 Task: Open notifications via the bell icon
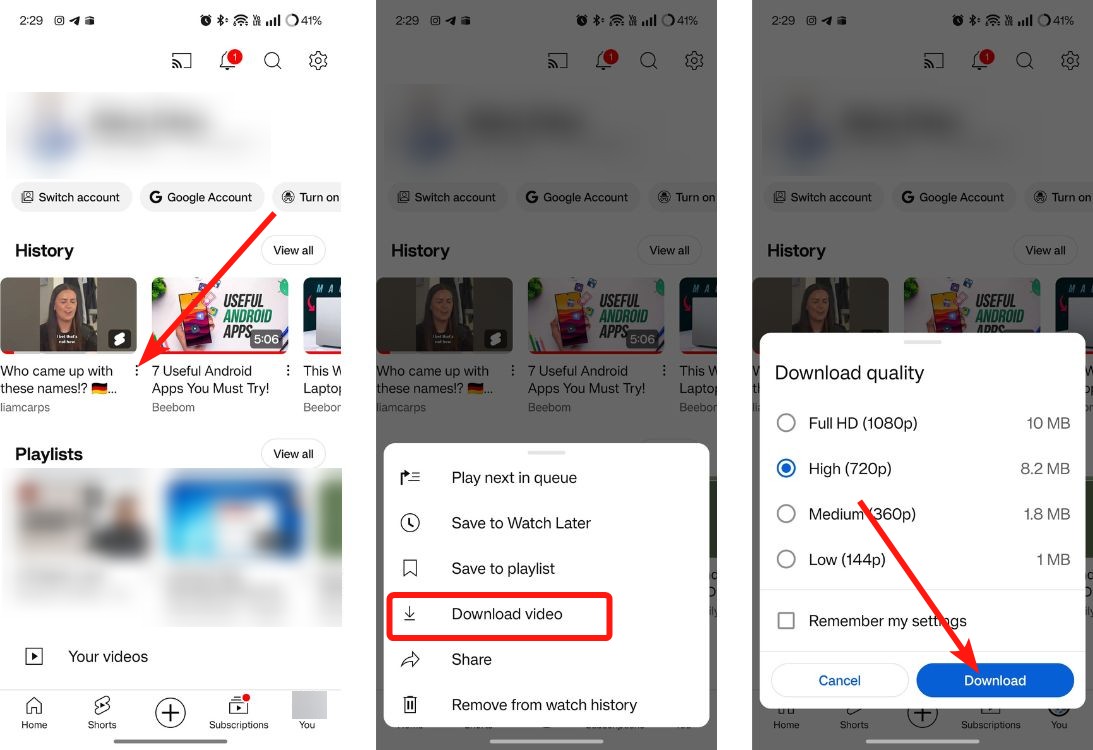(x=227, y=60)
